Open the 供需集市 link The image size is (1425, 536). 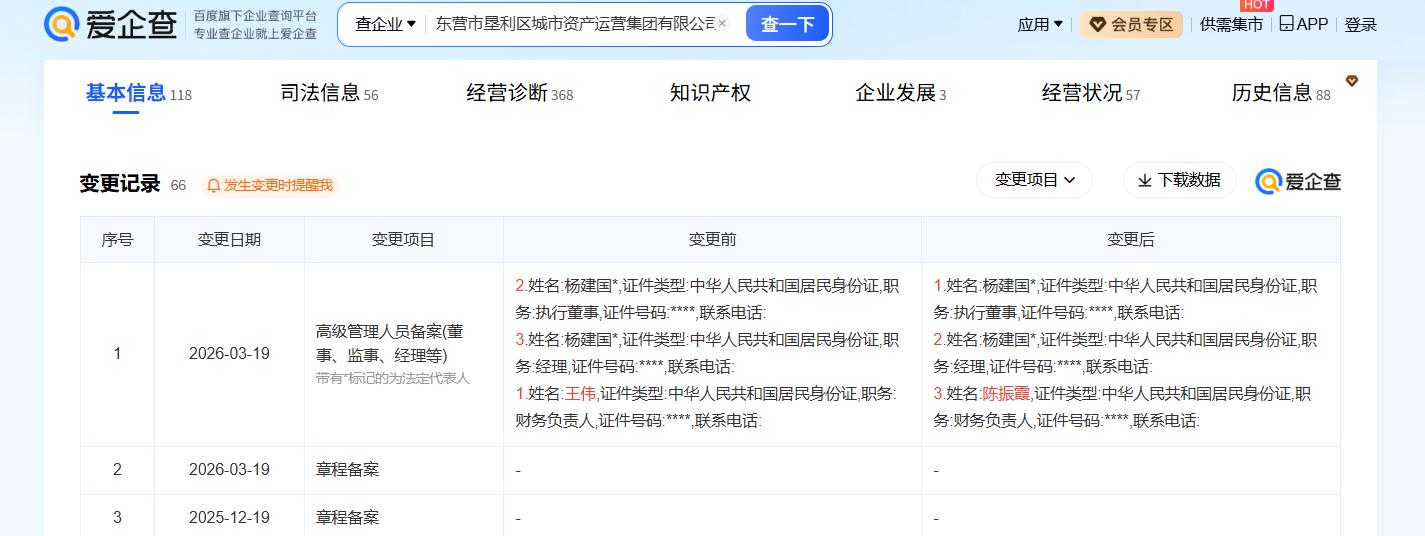(1231, 25)
